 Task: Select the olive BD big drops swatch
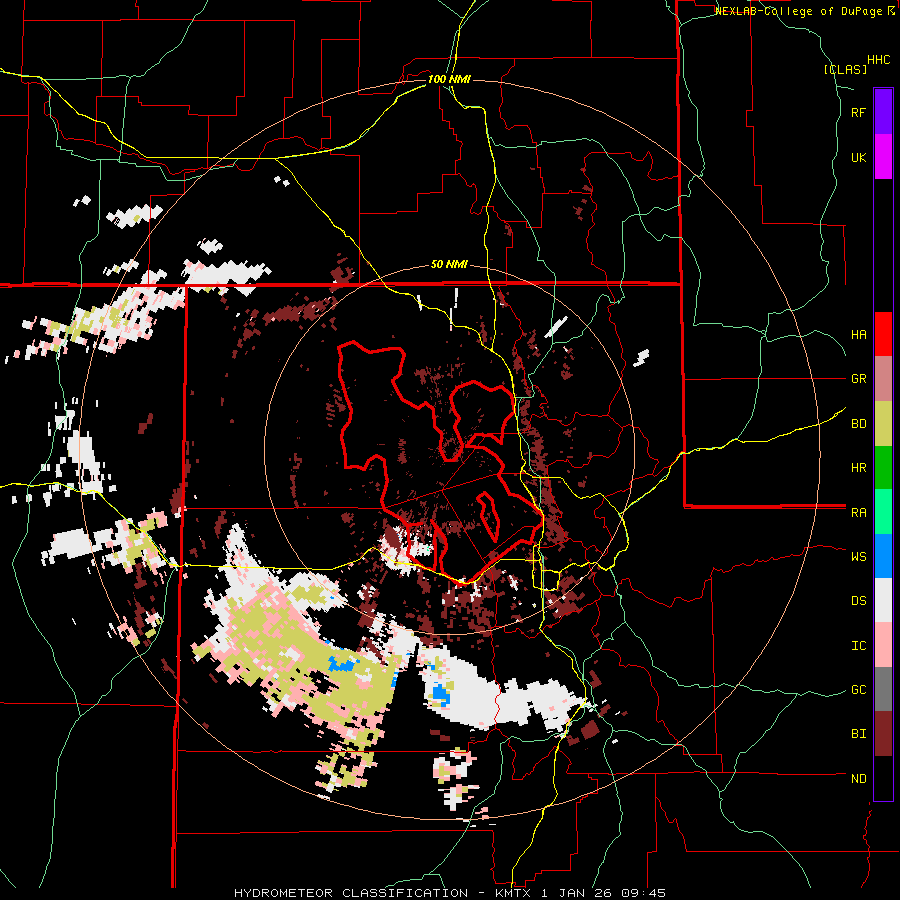[x=883, y=424]
